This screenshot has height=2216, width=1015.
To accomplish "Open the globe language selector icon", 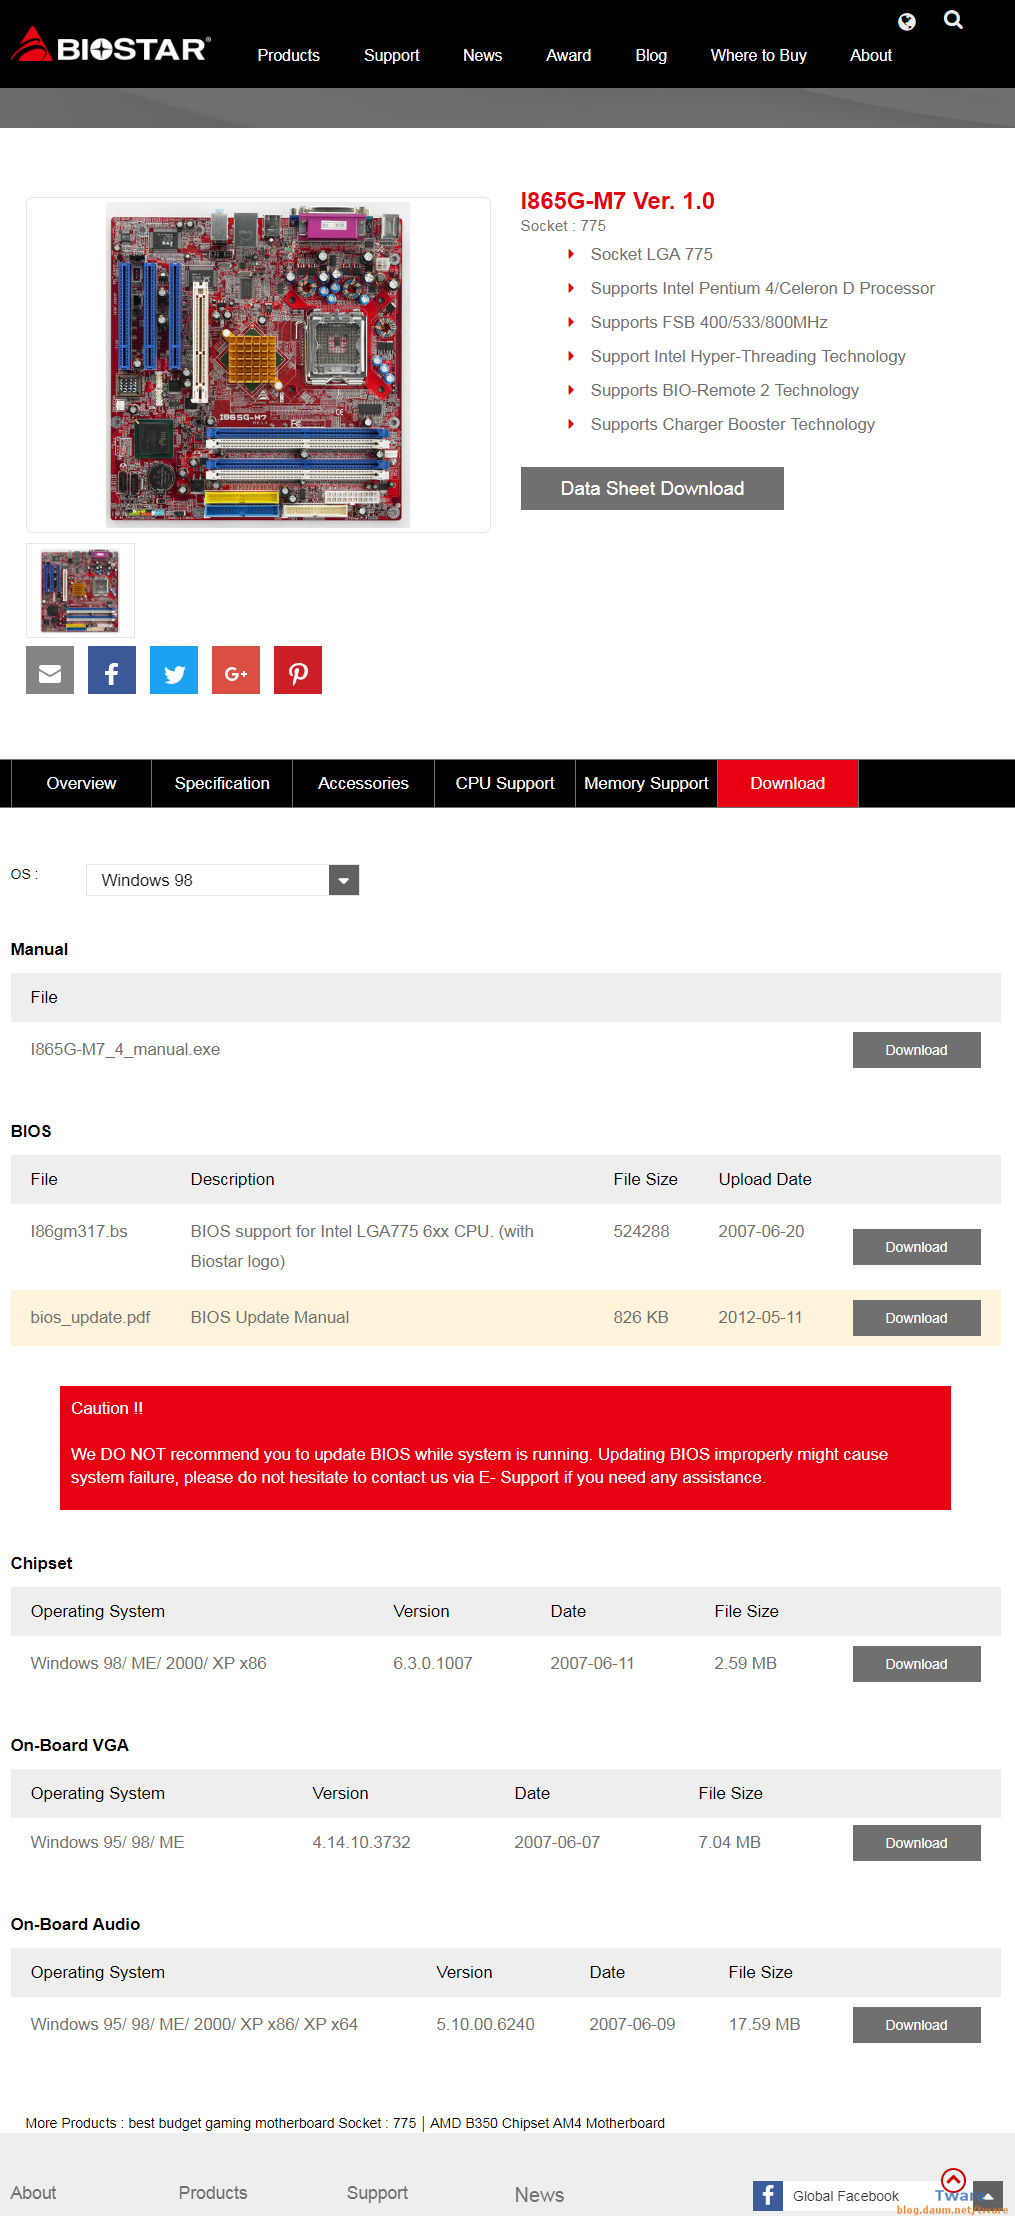I will coord(907,22).
